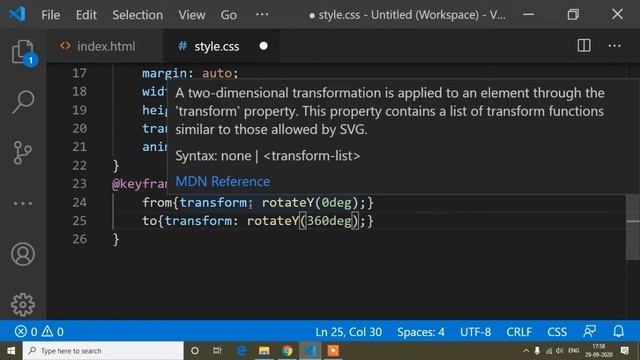Open the File menu
640x360 pixels.
tap(51, 15)
